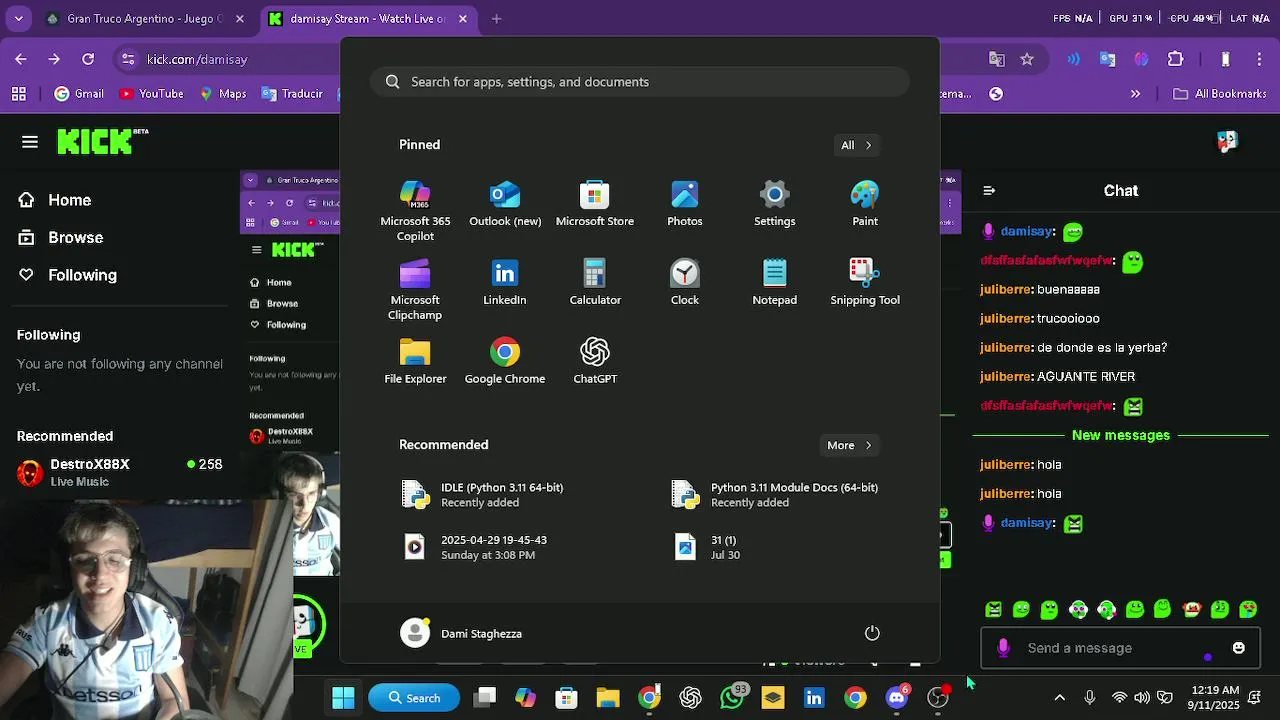The image size is (1280, 720).
Task: Open Microsoft 365 Copilot from pinned apps
Action: coord(415,211)
